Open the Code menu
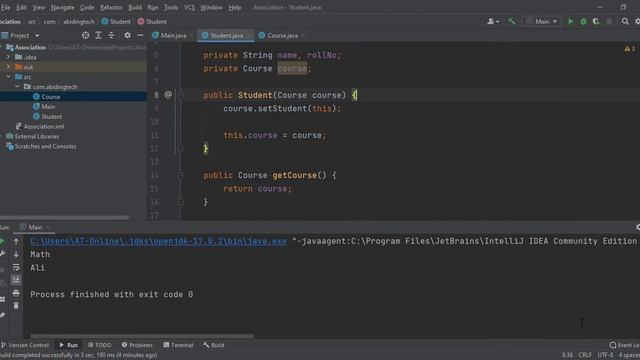The image size is (640, 360). click(87, 7)
